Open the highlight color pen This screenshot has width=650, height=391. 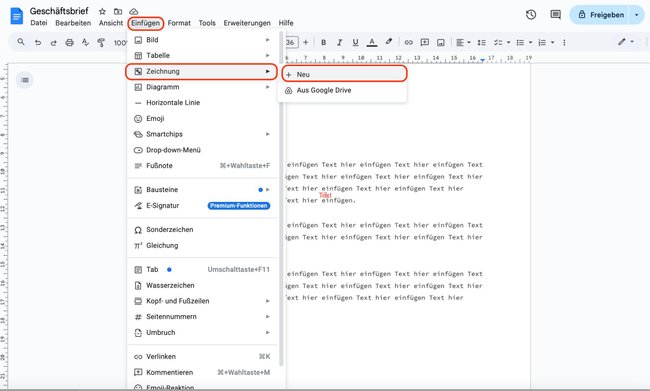click(x=388, y=42)
